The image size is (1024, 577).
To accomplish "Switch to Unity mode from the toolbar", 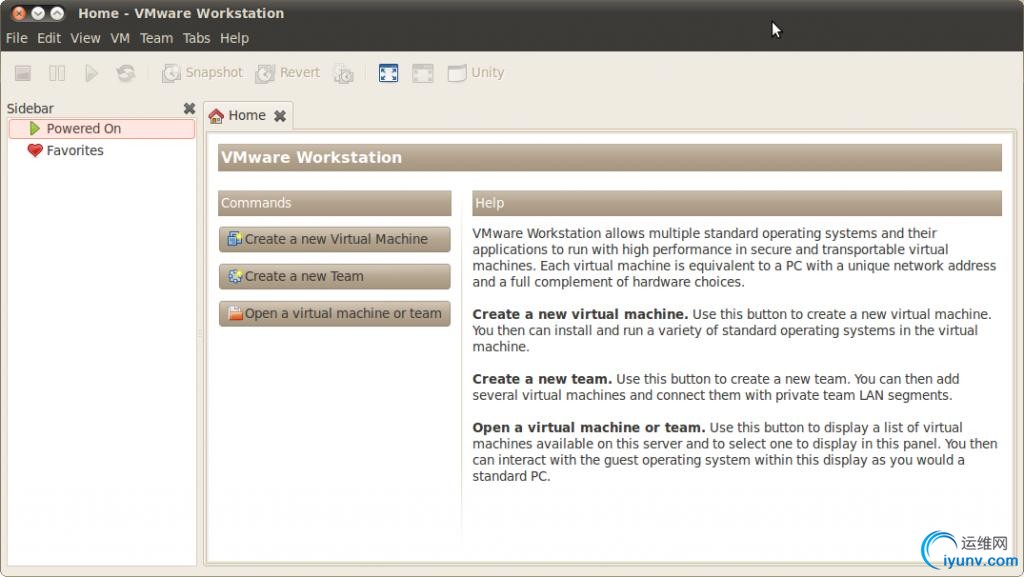I will click(x=475, y=73).
